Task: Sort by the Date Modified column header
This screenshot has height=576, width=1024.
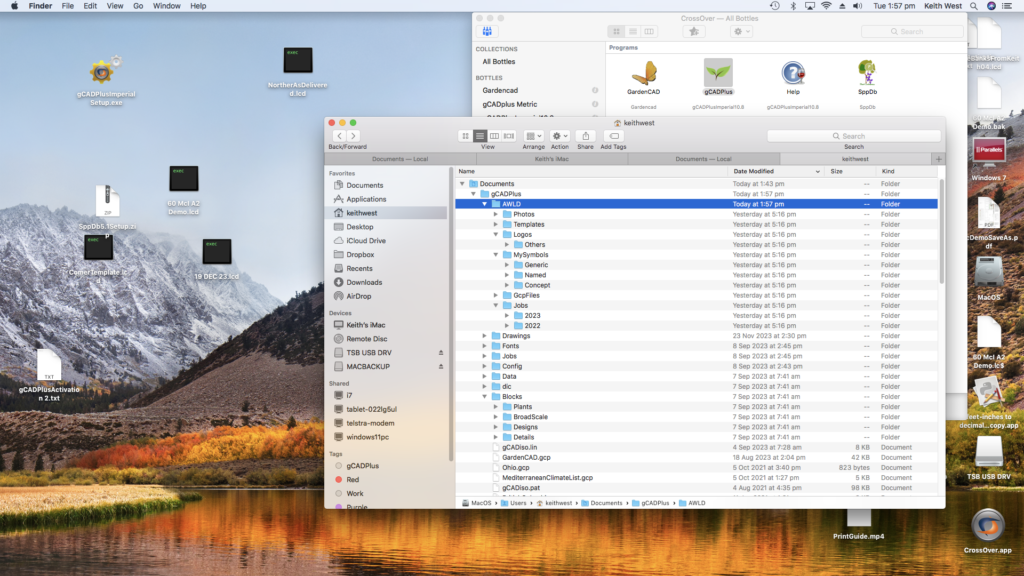Action: pos(776,171)
